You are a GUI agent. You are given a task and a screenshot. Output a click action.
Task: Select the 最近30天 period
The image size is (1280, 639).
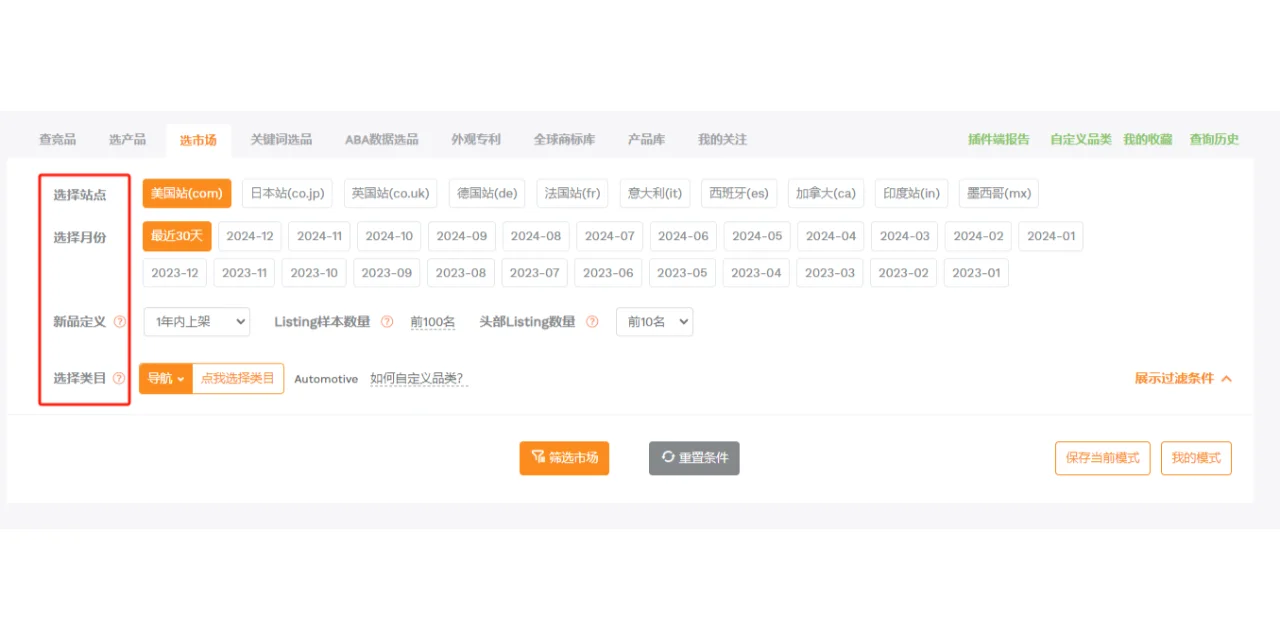[x=177, y=236]
